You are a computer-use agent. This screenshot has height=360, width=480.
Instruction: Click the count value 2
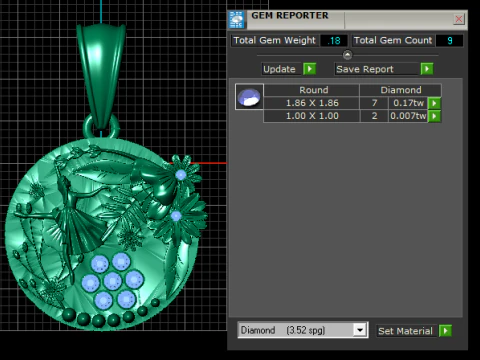point(374,116)
